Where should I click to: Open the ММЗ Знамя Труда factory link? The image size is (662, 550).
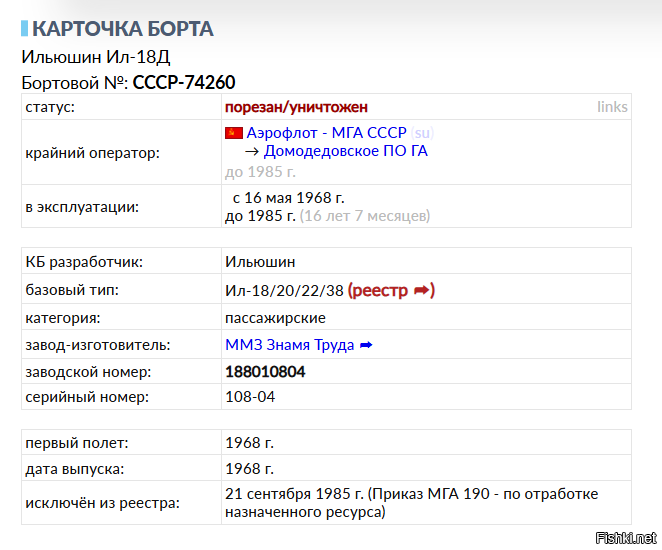click(290, 345)
